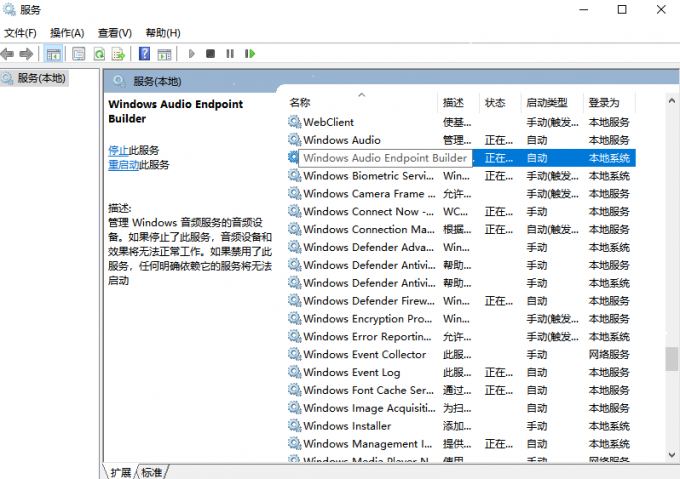Select the Windows Management I... row
The width and height of the screenshot is (680, 479).
point(461,444)
